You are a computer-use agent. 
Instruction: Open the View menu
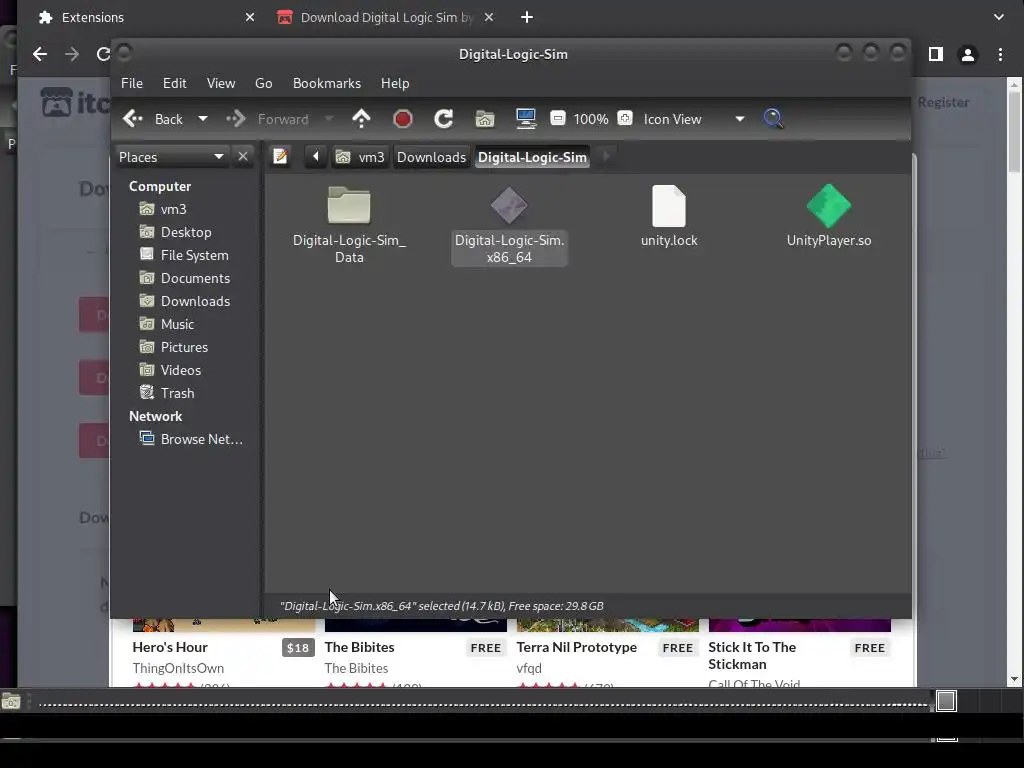tap(221, 84)
